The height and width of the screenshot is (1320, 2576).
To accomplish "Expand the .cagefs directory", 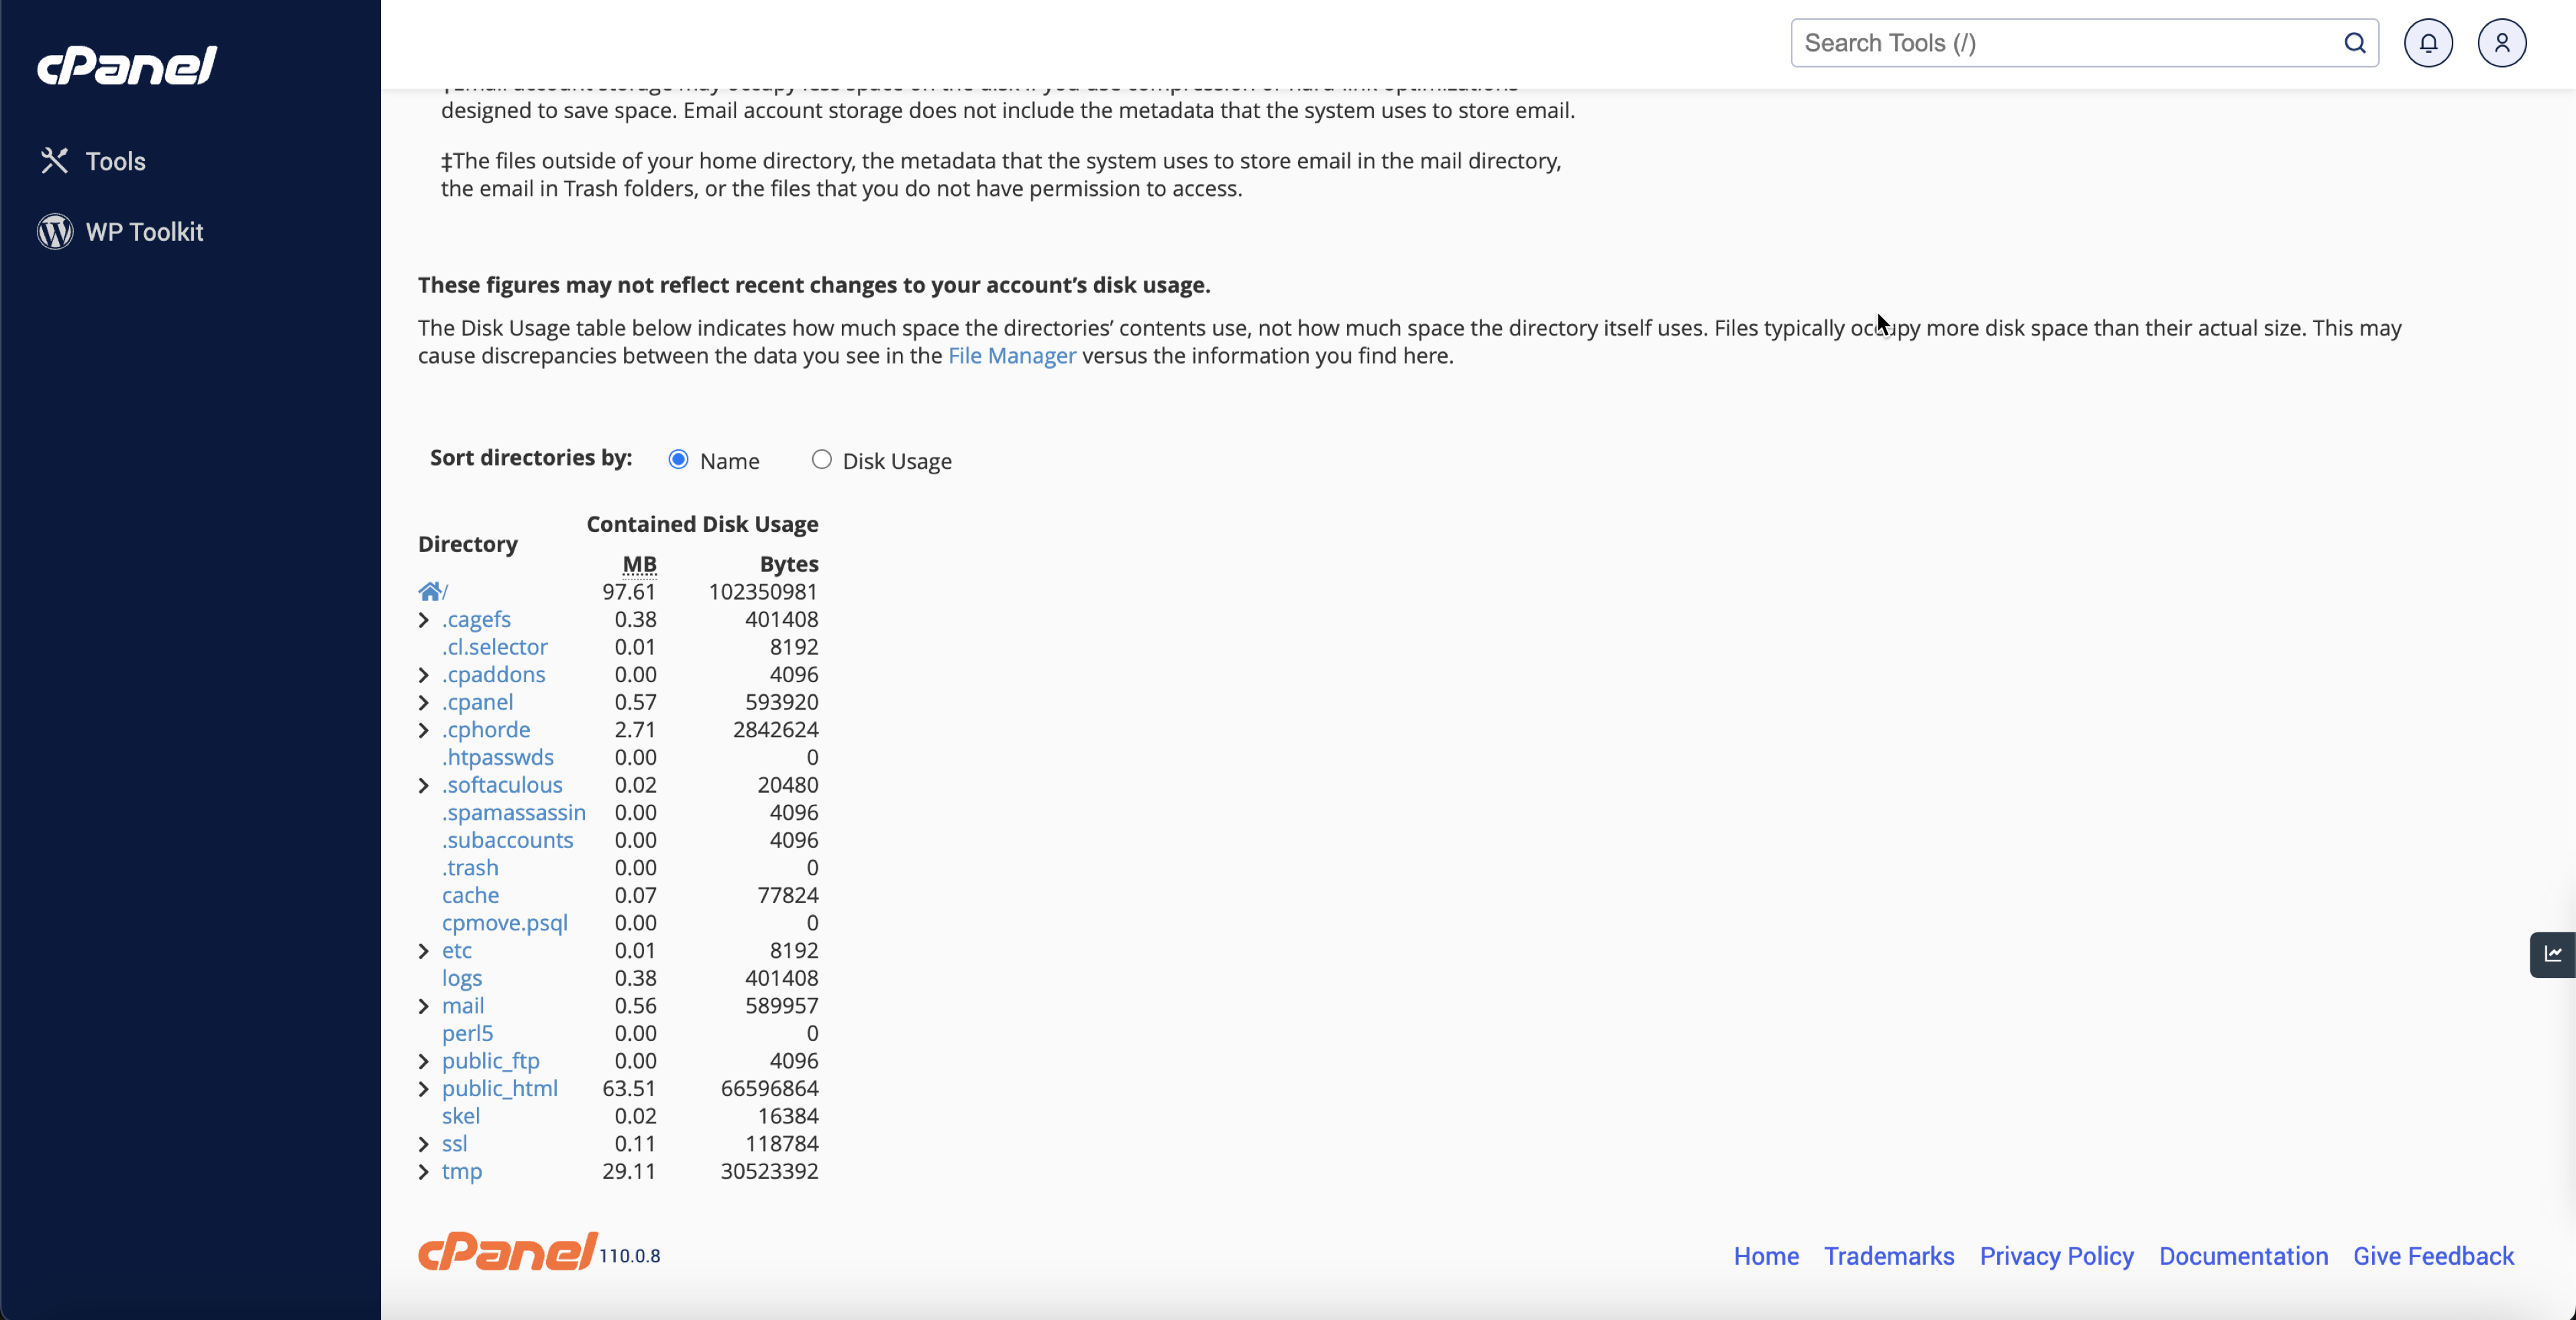I will point(424,620).
